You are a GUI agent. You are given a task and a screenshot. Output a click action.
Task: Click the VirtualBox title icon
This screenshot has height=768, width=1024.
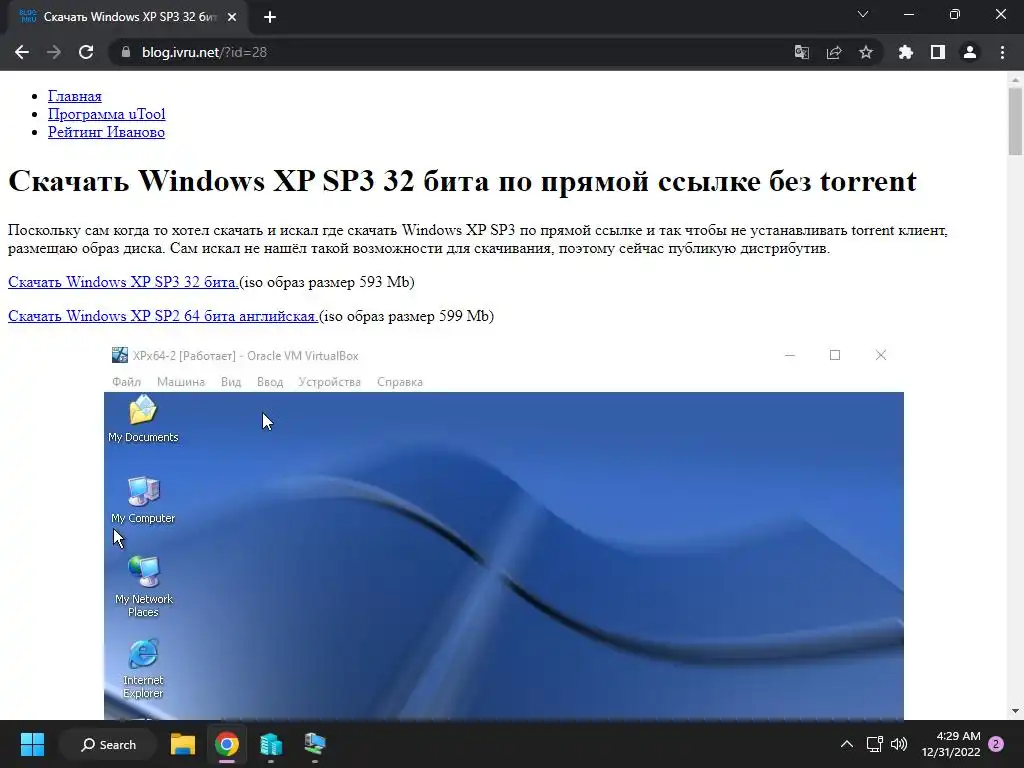pos(120,355)
